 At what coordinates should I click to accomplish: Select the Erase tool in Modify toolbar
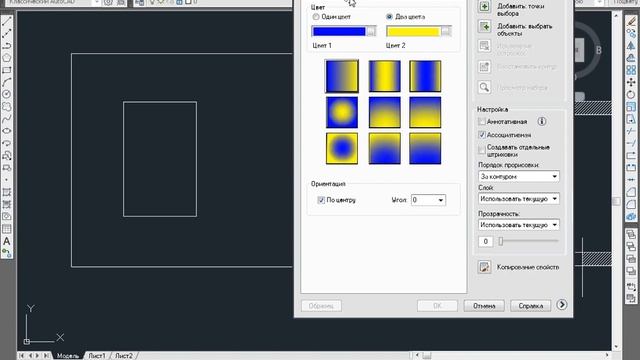[631, 21]
